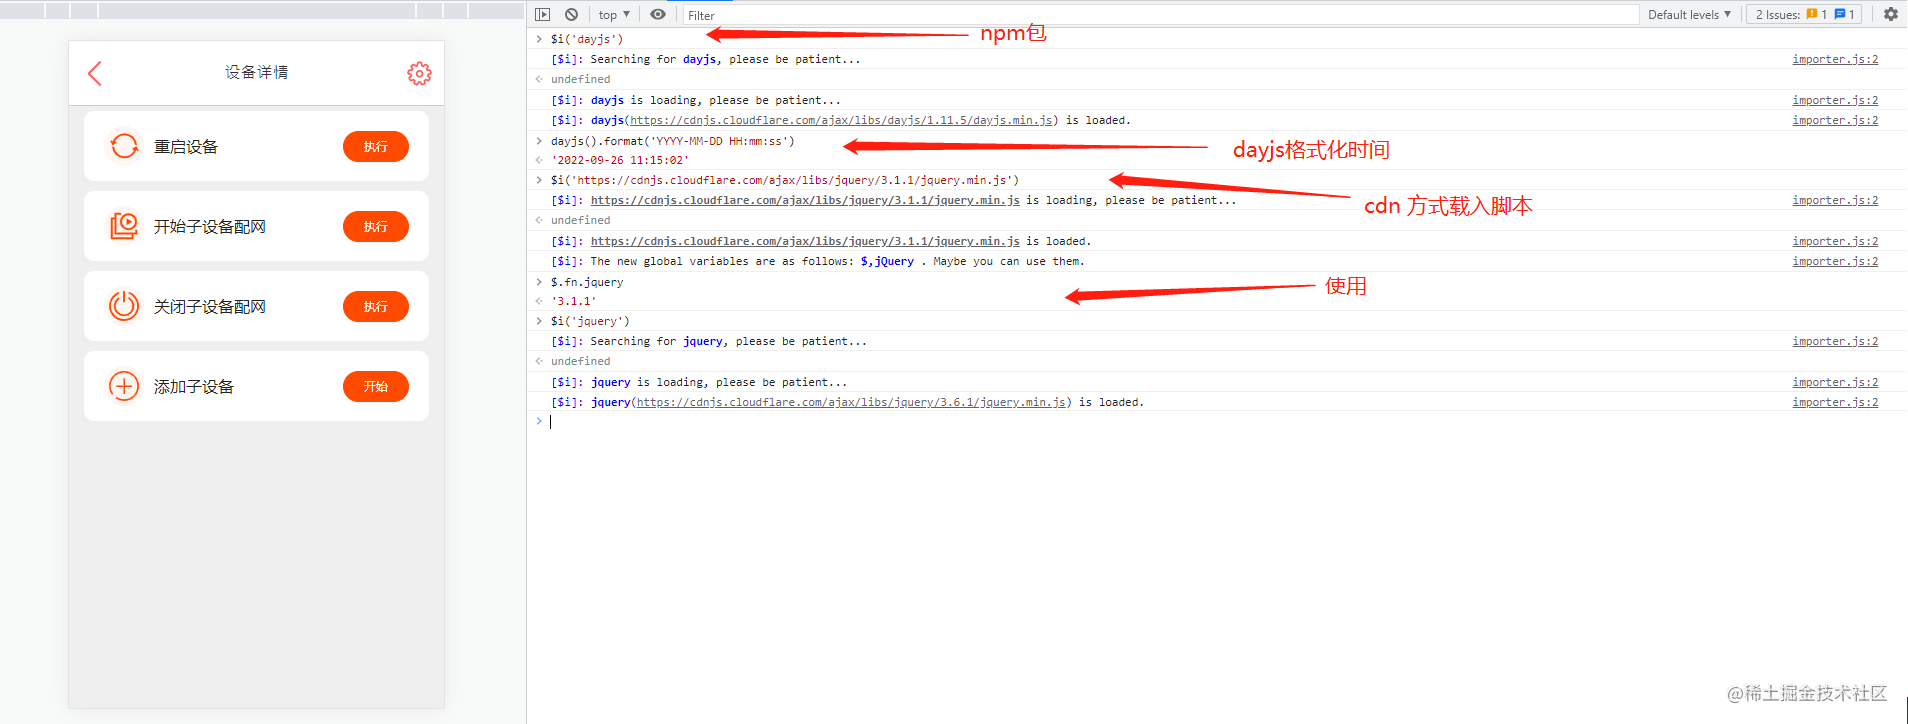Open importer.js:2 for dayjs loaded line

point(1835,120)
